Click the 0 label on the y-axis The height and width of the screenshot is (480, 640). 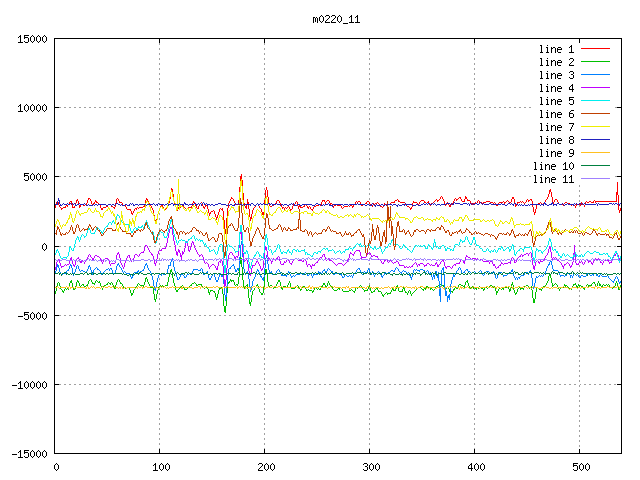point(46,246)
